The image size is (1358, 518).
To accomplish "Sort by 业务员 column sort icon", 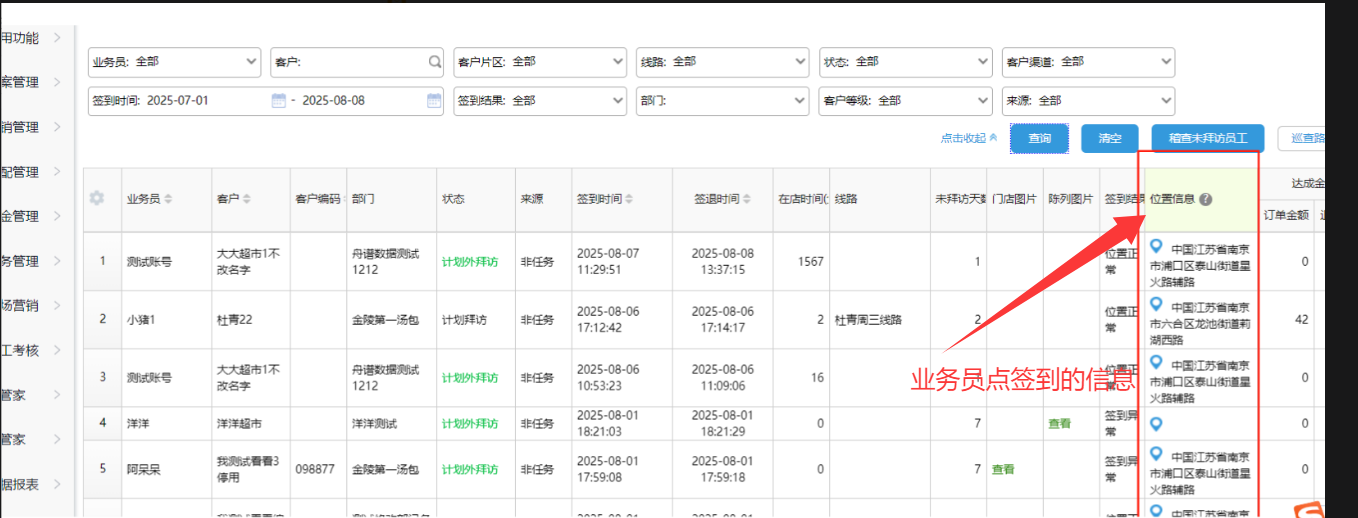I will [x=169, y=199].
